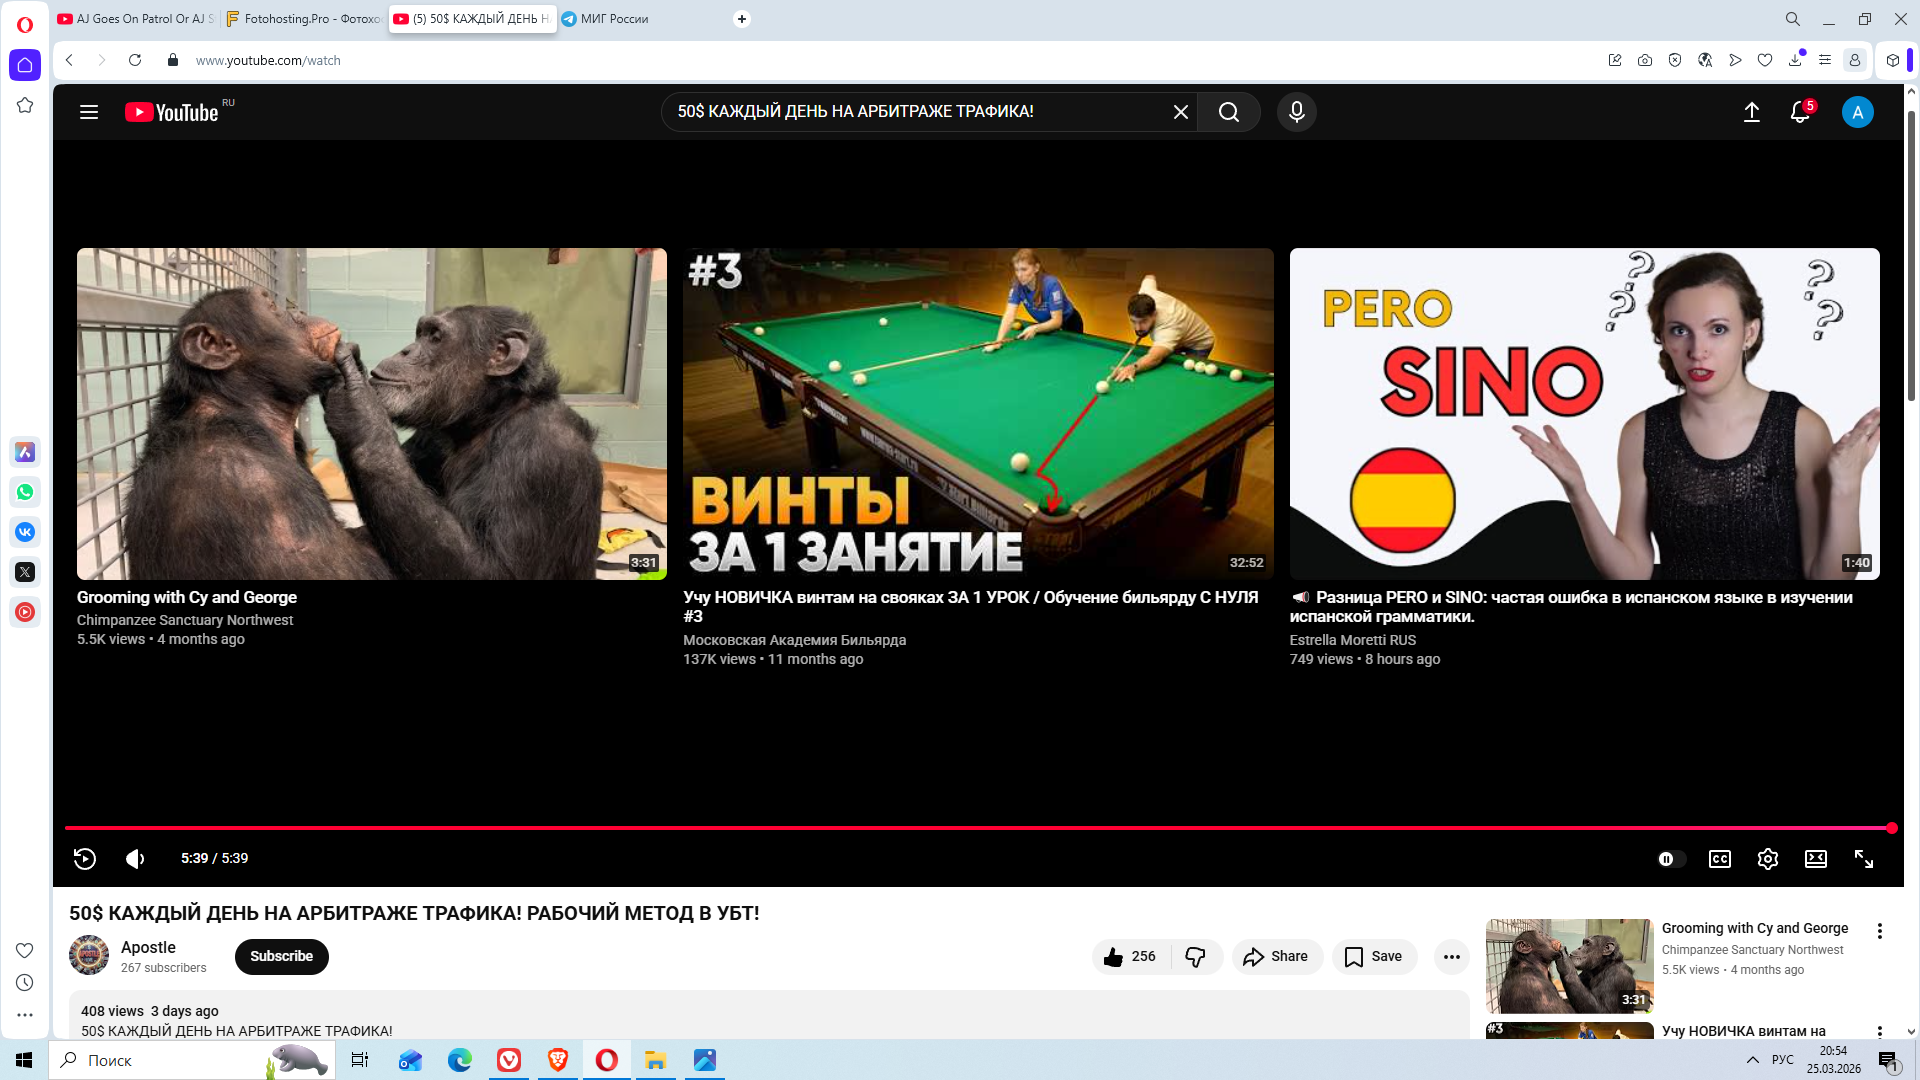The height and width of the screenshot is (1080, 1920).
Task: Open YouTube hamburger guide menu
Action: [89, 112]
